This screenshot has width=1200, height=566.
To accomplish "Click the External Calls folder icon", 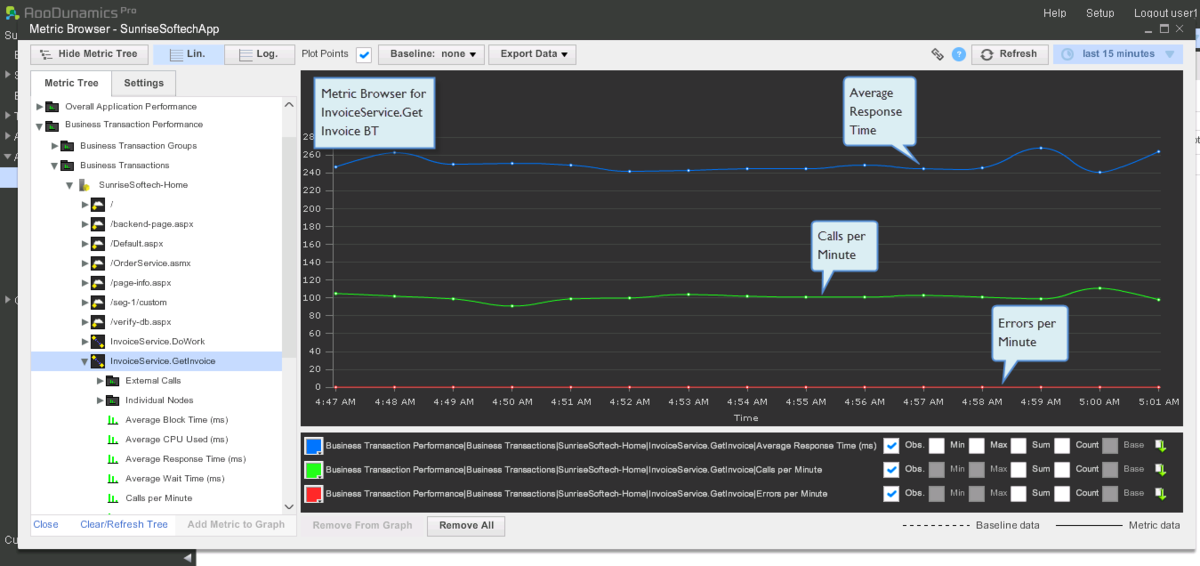I will coord(113,381).
